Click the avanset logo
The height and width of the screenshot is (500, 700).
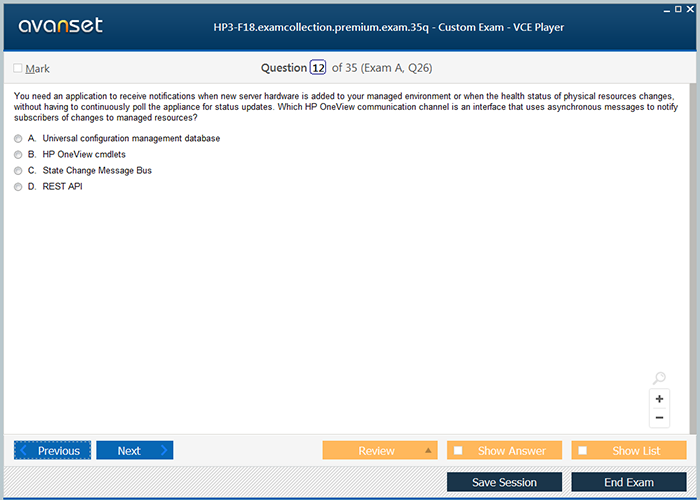point(59,26)
